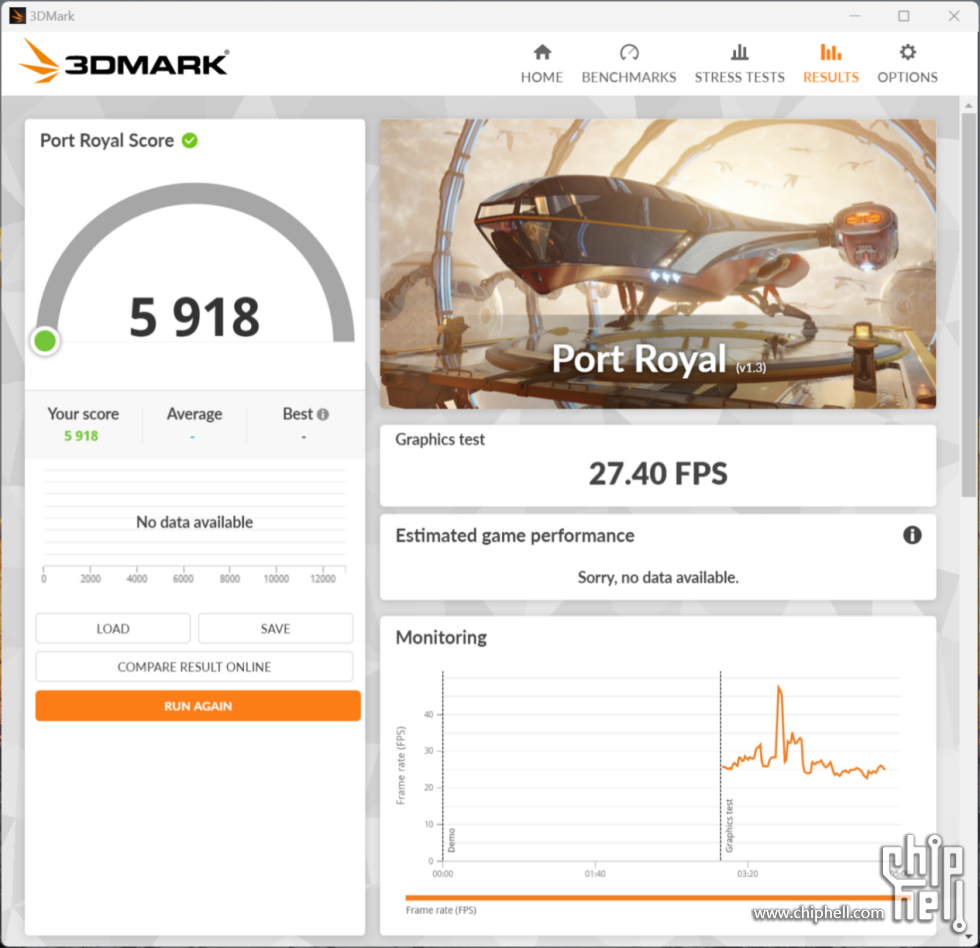
Task: Click the Benchmarks gauge icon
Action: [x=629, y=52]
